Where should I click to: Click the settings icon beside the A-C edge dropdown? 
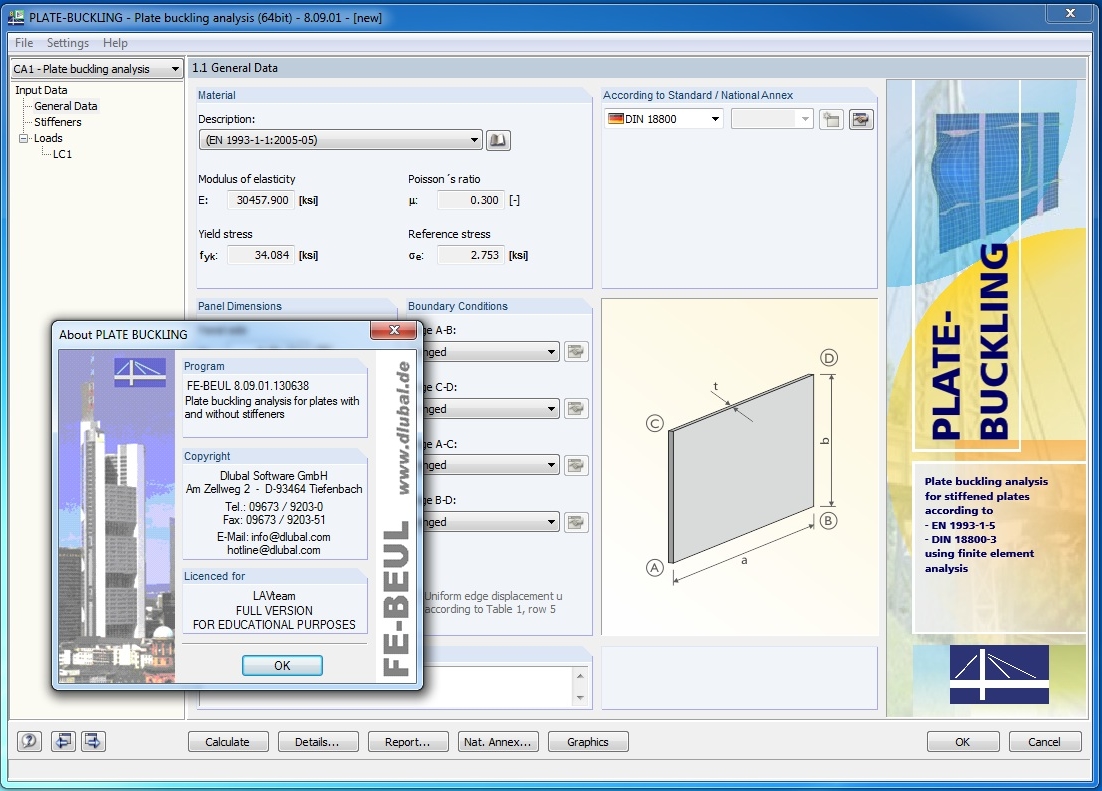pyautogui.click(x=576, y=465)
